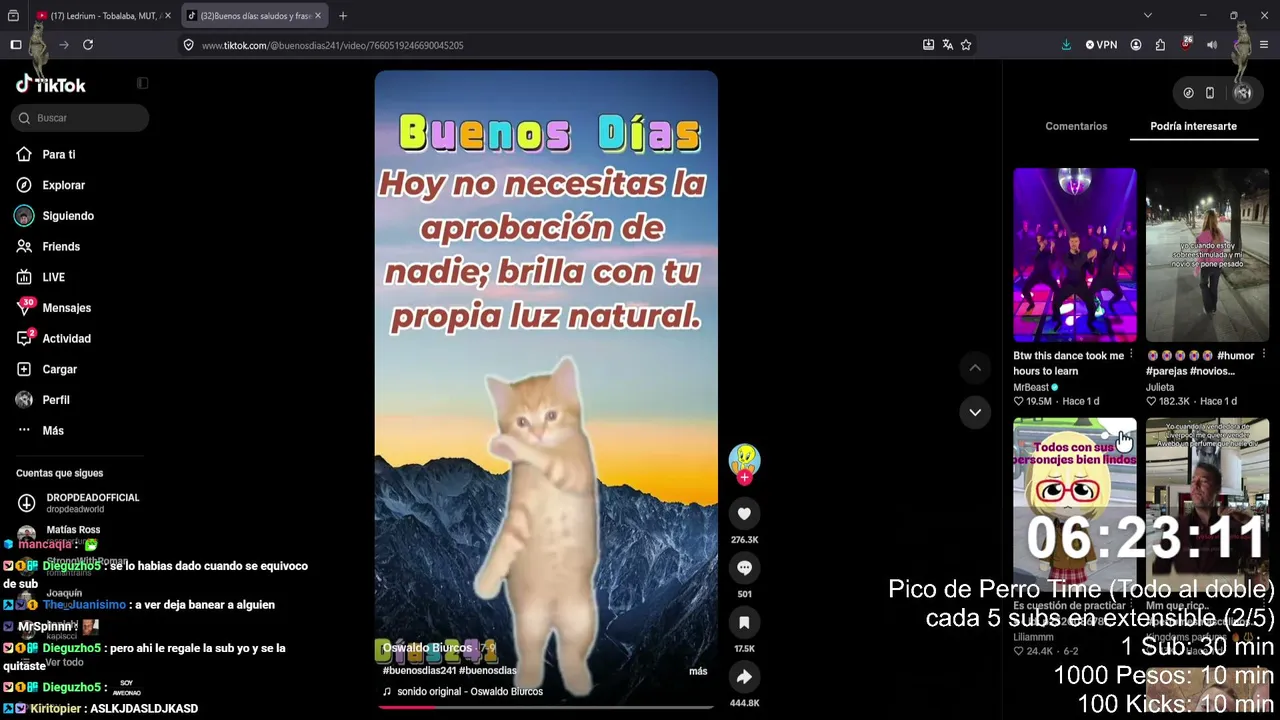Seek in the video progress bar

546,707
